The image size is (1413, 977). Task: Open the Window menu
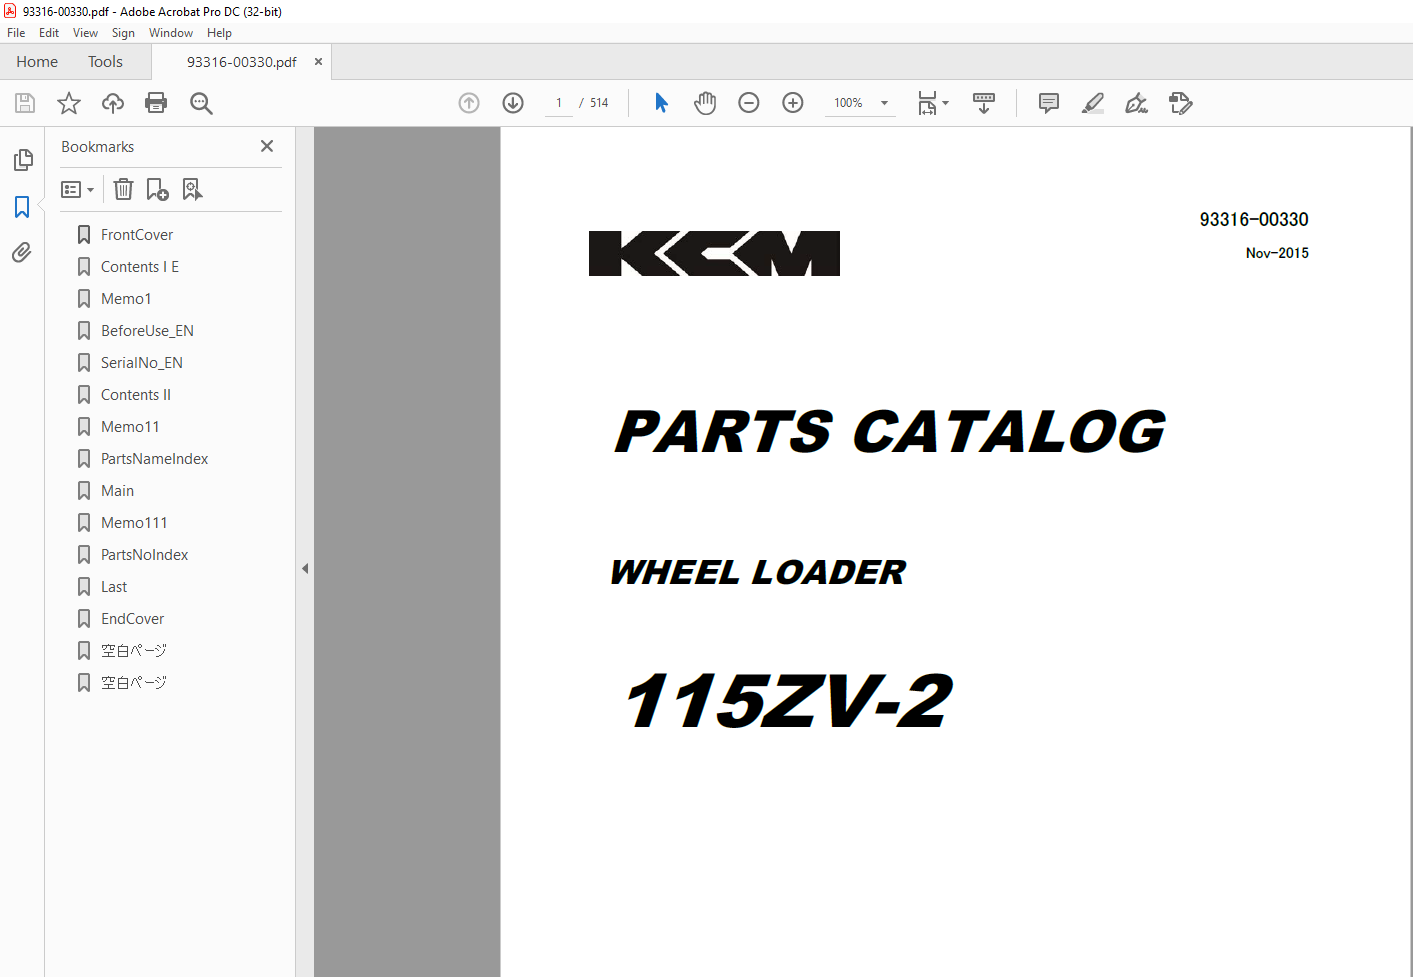(171, 33)
